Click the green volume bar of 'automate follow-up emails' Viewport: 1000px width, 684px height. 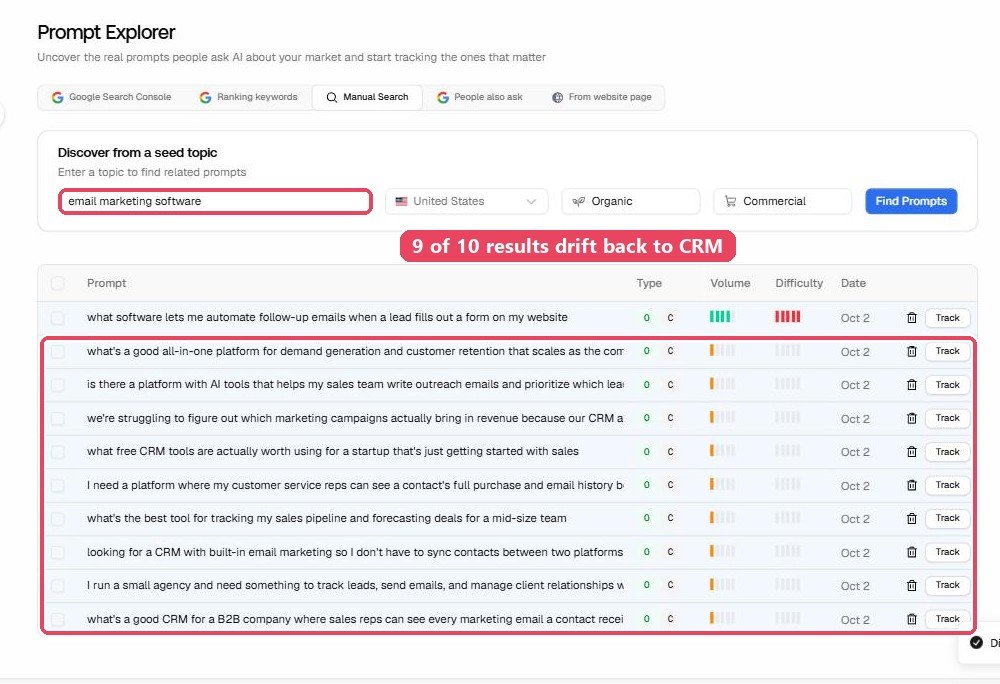(722, 317)
